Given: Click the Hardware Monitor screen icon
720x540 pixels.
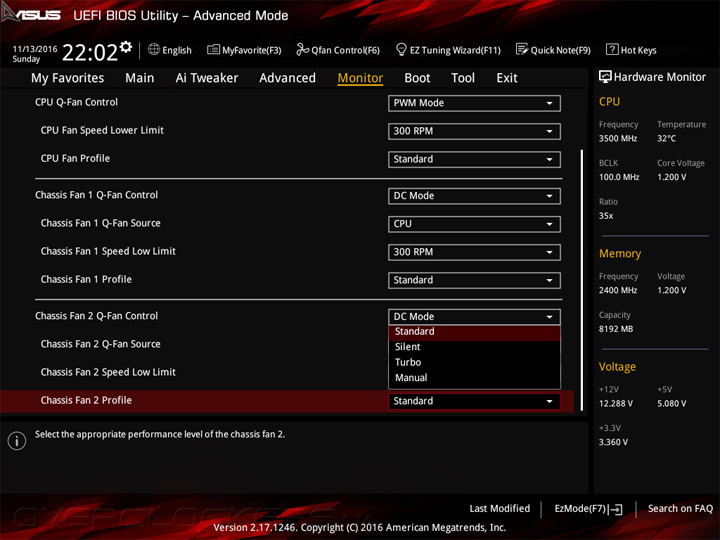Looking at the screenshot, I should pos(605,77).
